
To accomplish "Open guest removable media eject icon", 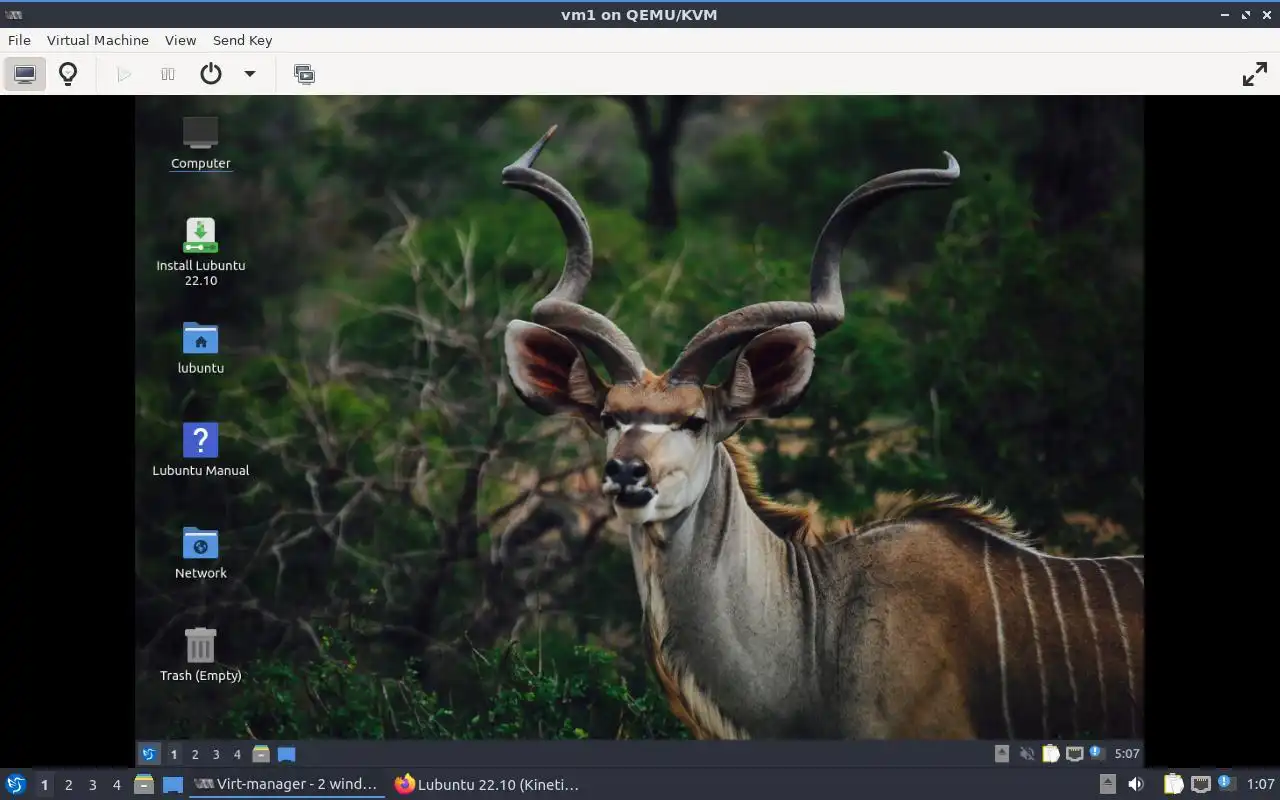I will (1002, 754).
